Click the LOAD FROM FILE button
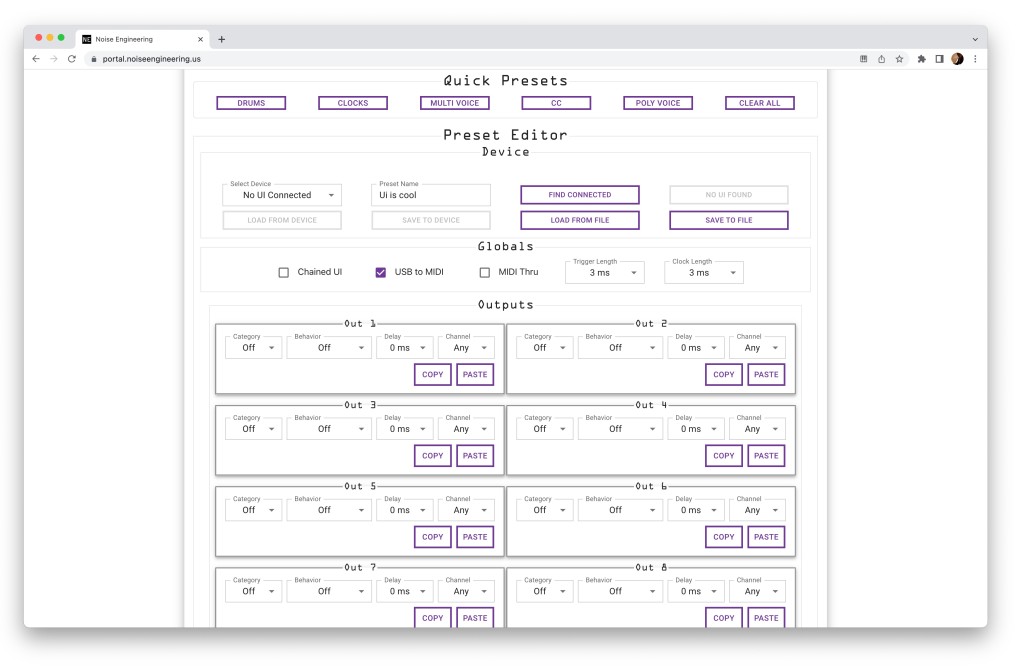The width and height of the screenshot is (1023, 666). click(579, 220)
